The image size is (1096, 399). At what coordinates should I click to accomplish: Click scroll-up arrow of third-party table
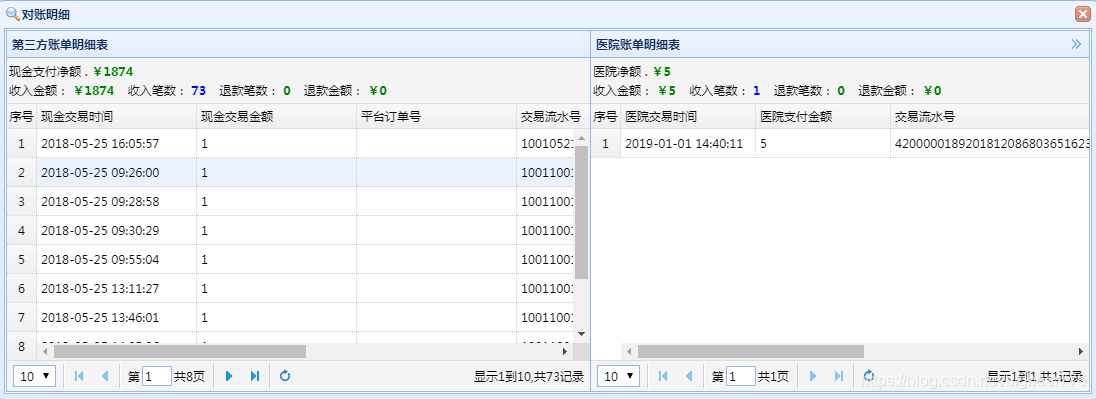582,138
